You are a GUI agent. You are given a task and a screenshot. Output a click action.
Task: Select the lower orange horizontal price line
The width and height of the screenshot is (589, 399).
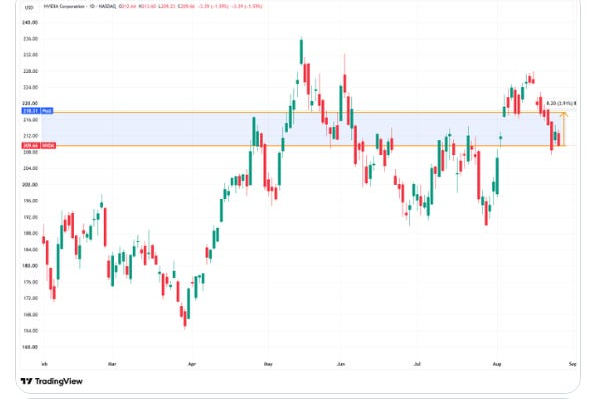tap(301, 146)
